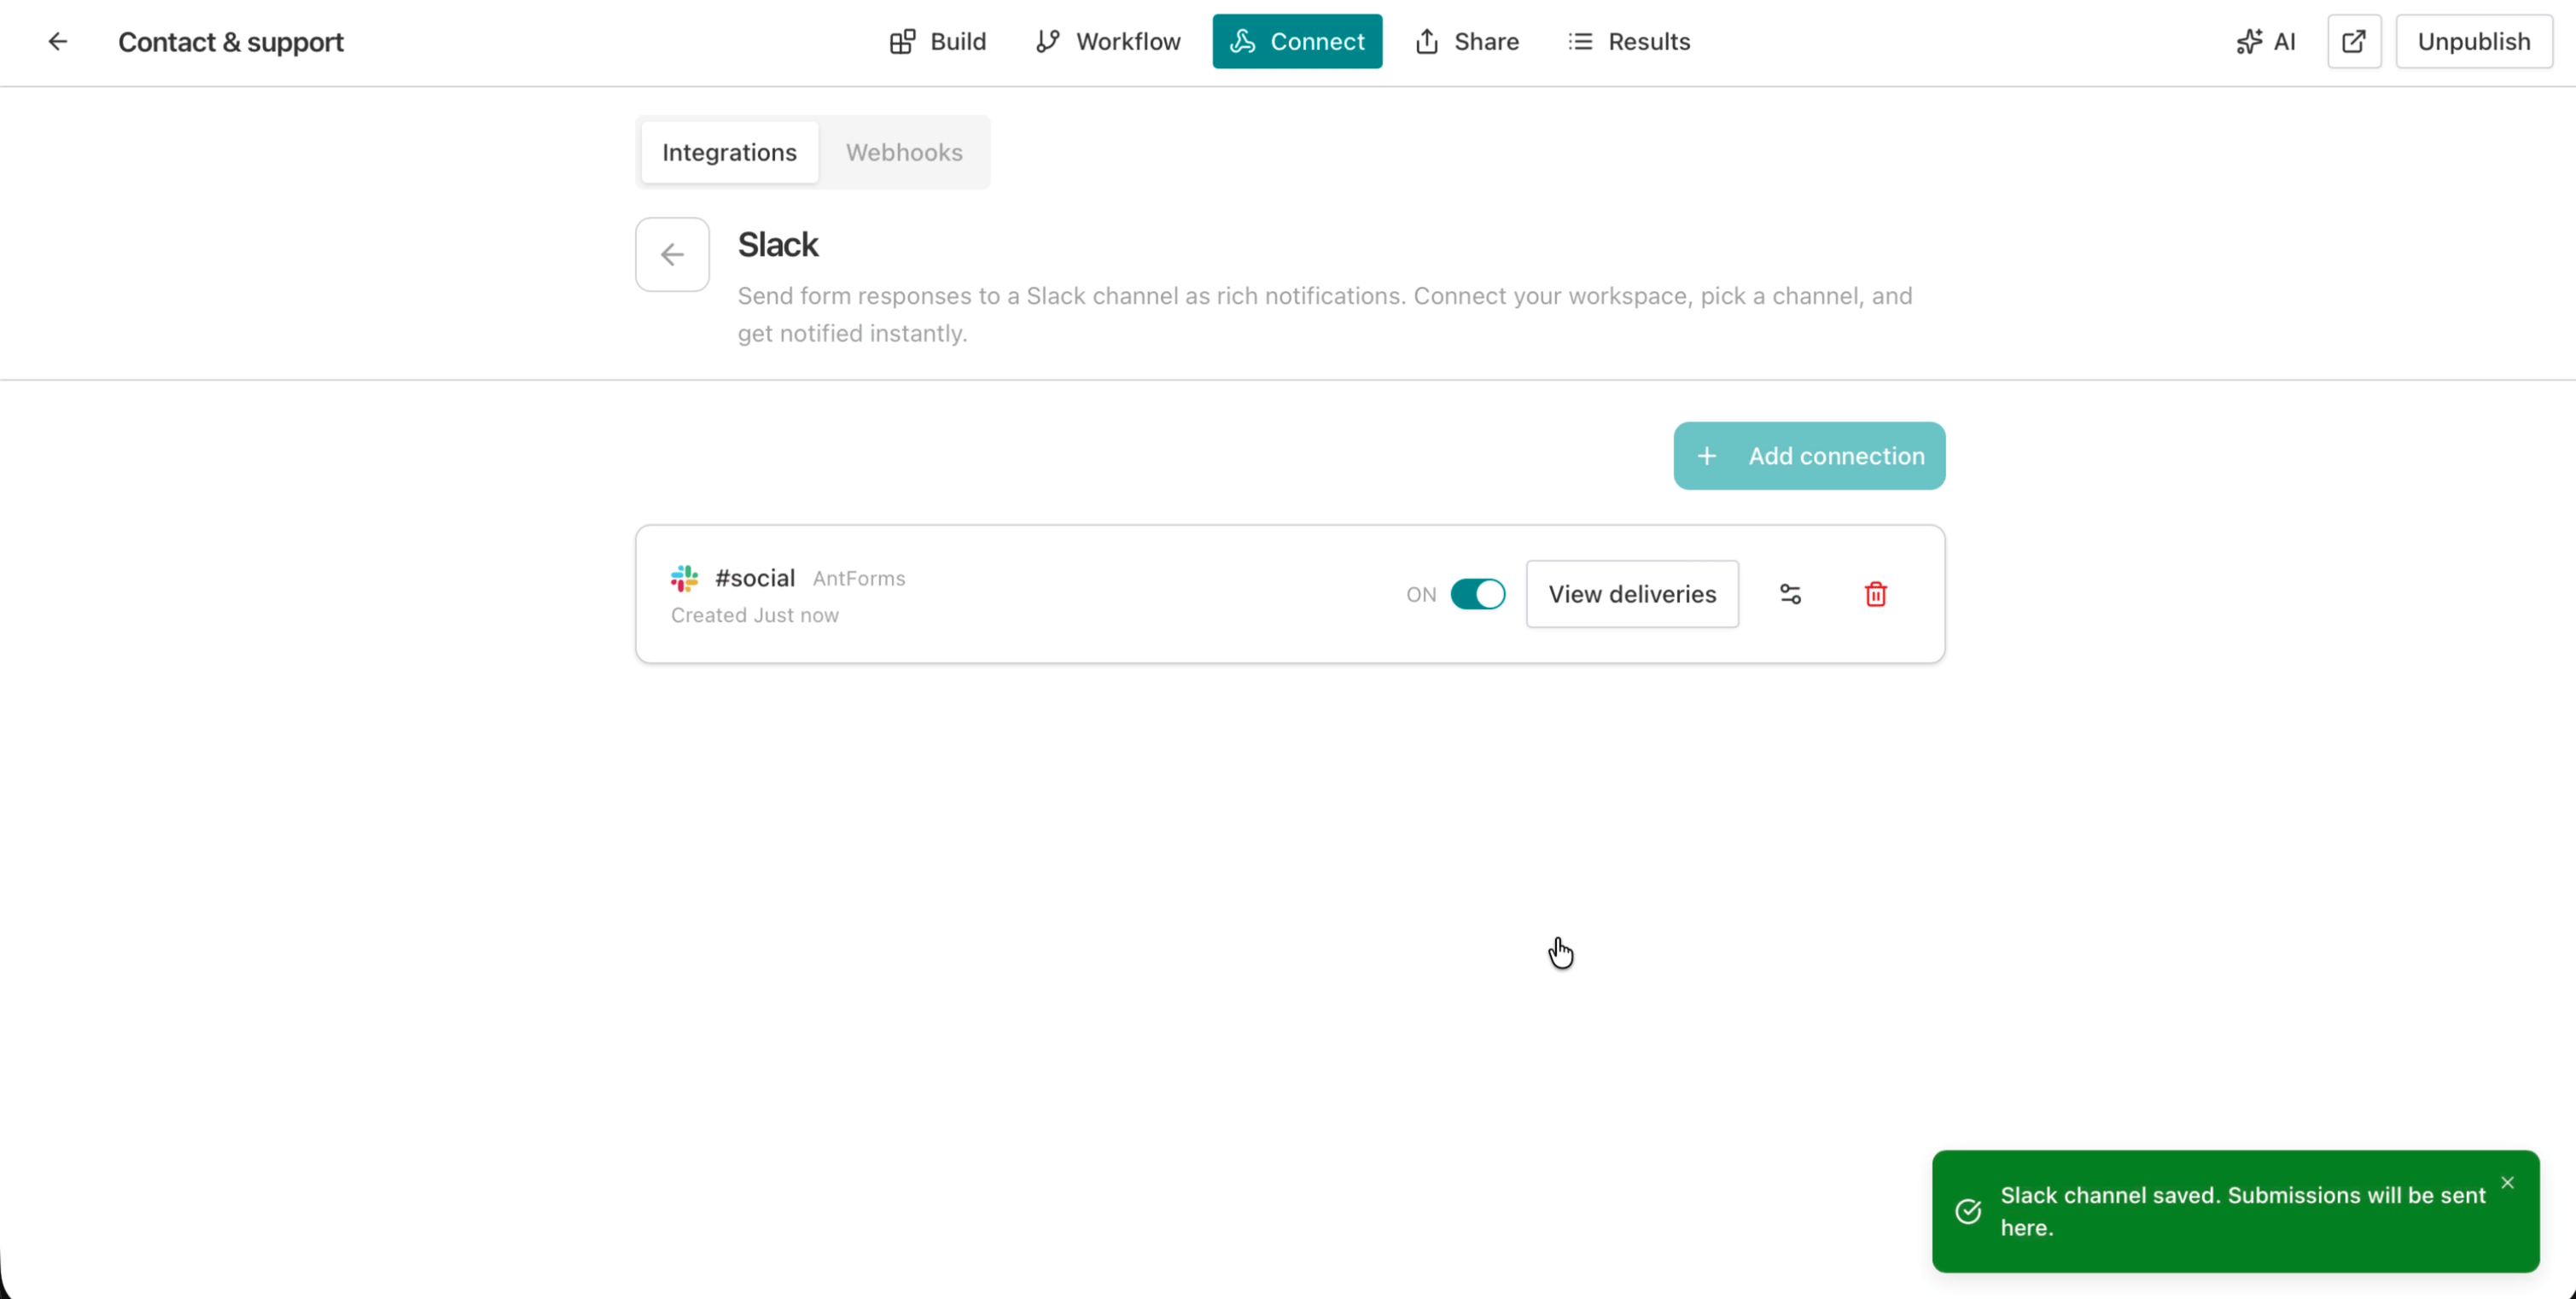The image size is (2576, 1299).
Task: Disable the #social Slack connection
Action: pos(1479,593)
